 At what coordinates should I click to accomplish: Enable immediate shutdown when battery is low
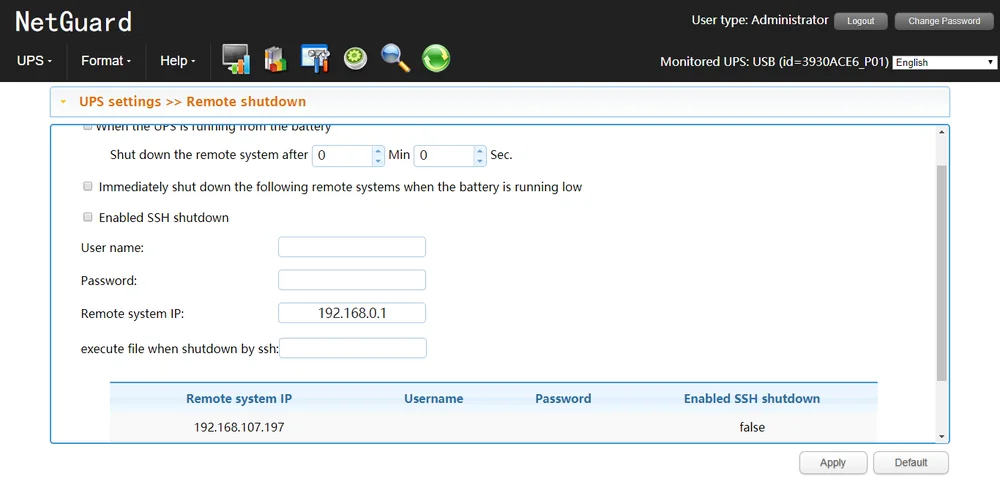click(88, 187)
